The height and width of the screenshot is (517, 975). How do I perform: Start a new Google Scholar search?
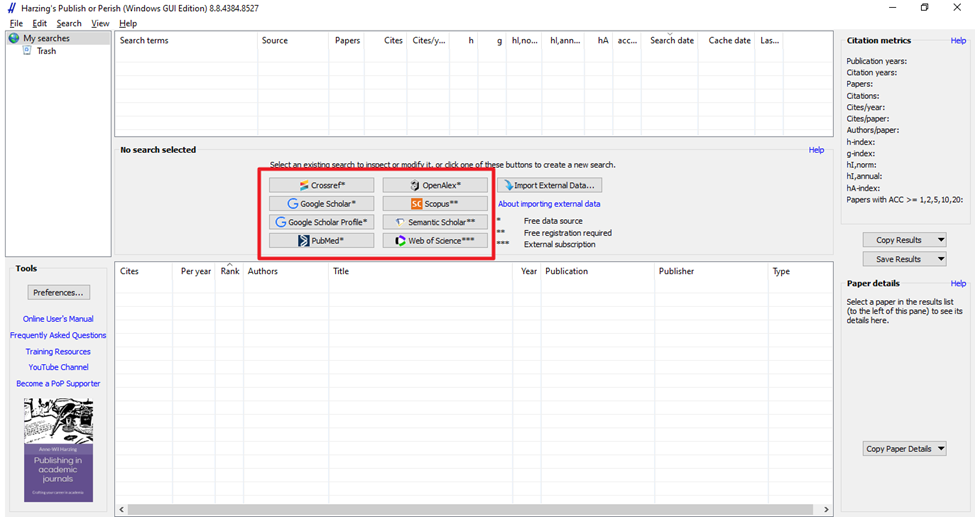[321, 203]
